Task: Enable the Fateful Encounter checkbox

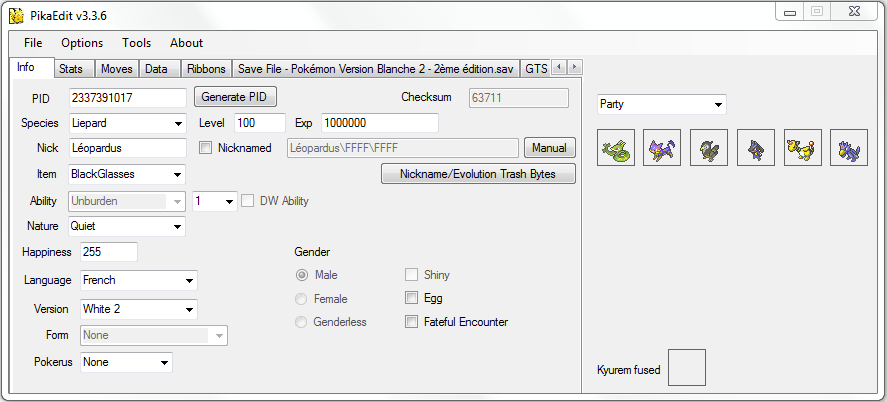Action: tap(411, 322)
